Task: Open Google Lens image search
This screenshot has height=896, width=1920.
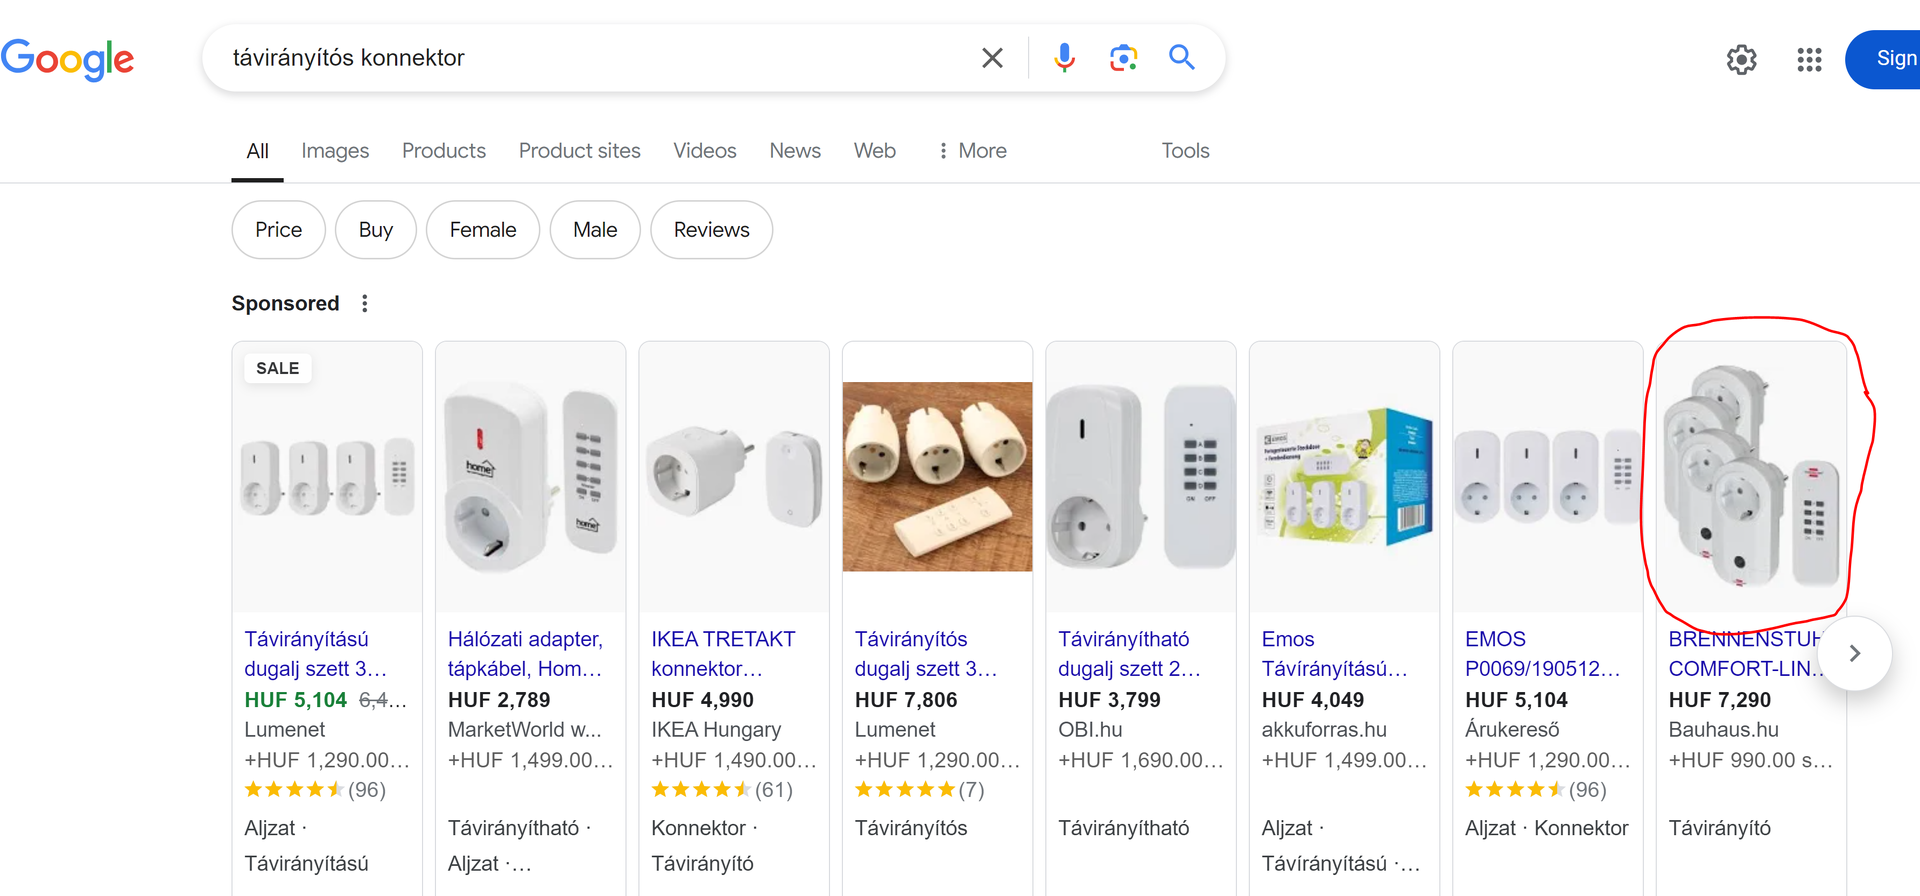Action: pos(1123,58)
